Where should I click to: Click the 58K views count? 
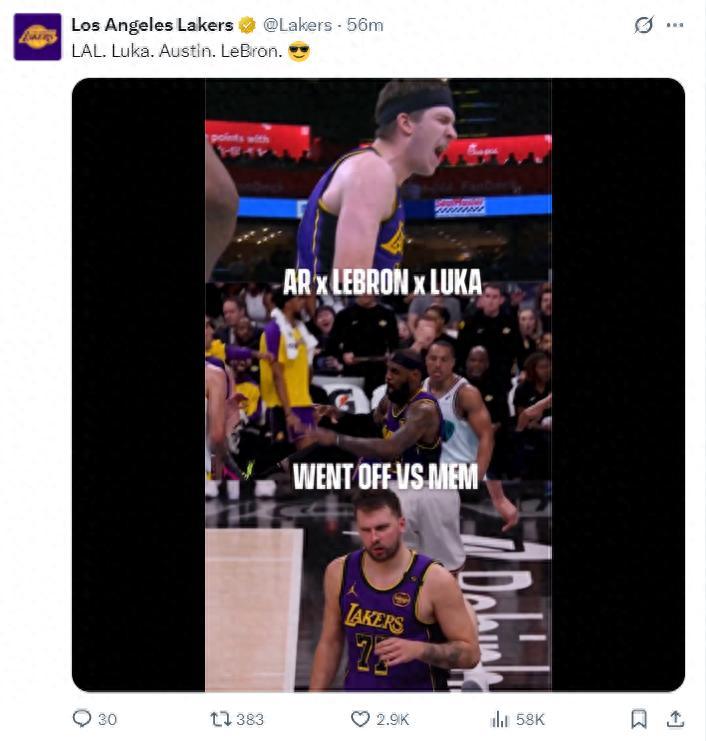click(x=531, y=719)
